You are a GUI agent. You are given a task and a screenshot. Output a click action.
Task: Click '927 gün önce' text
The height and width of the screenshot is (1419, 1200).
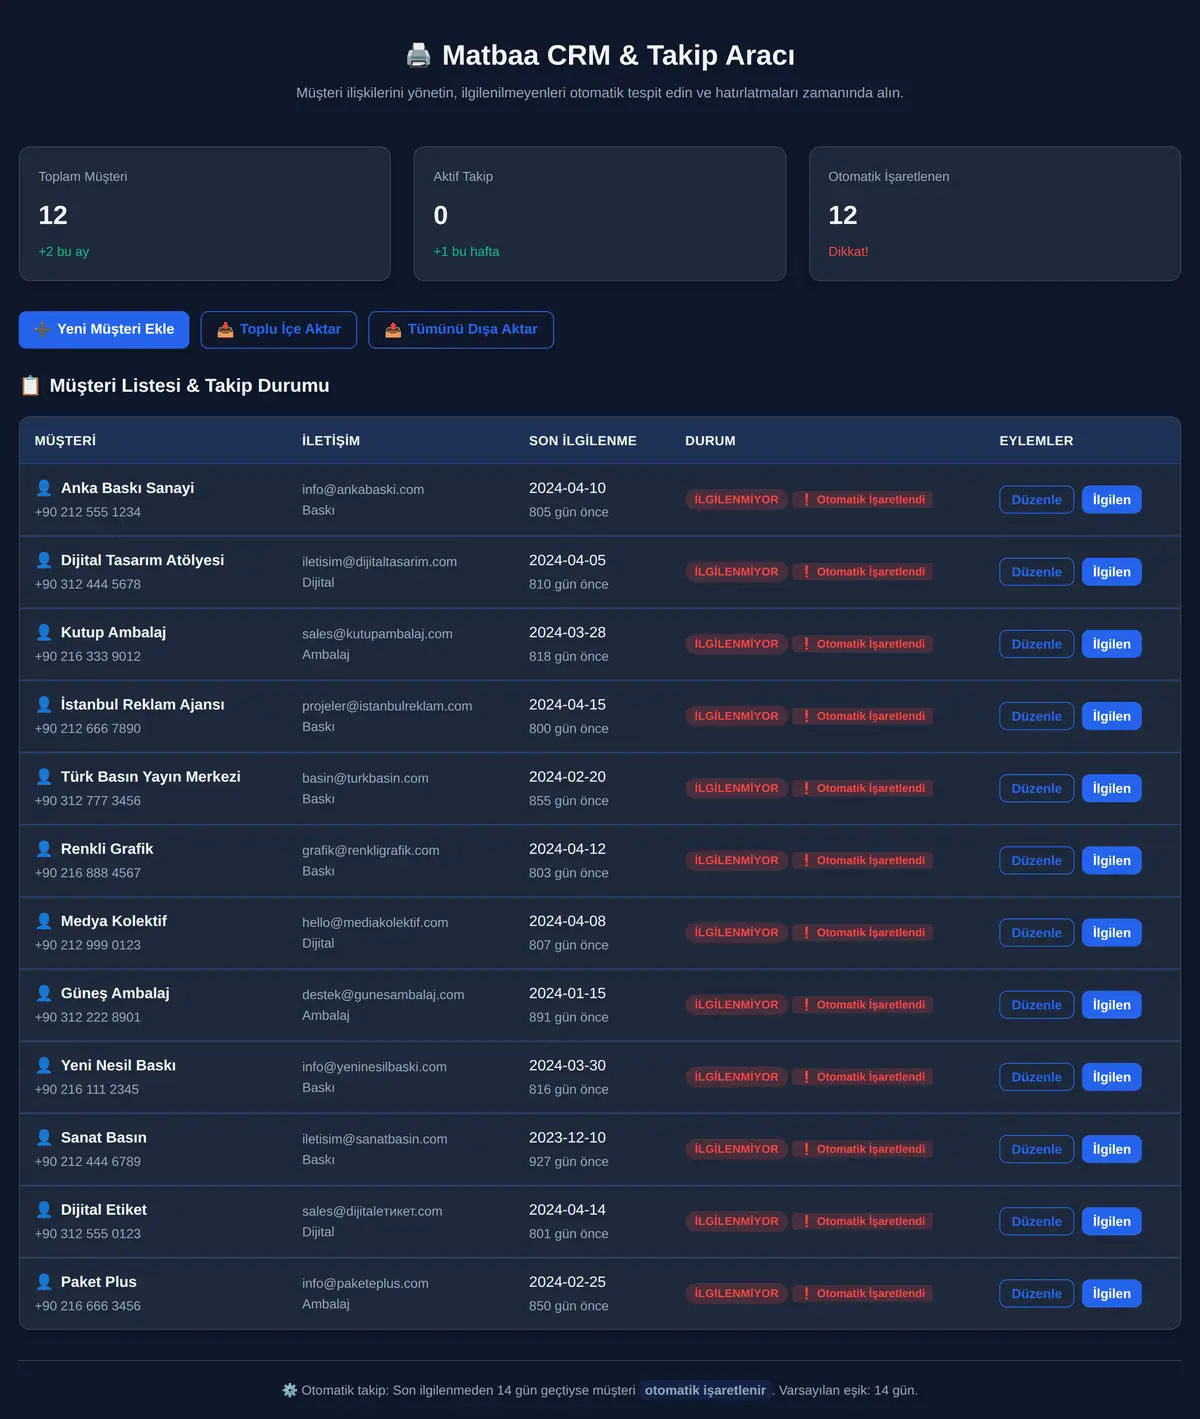[569, 1162]
